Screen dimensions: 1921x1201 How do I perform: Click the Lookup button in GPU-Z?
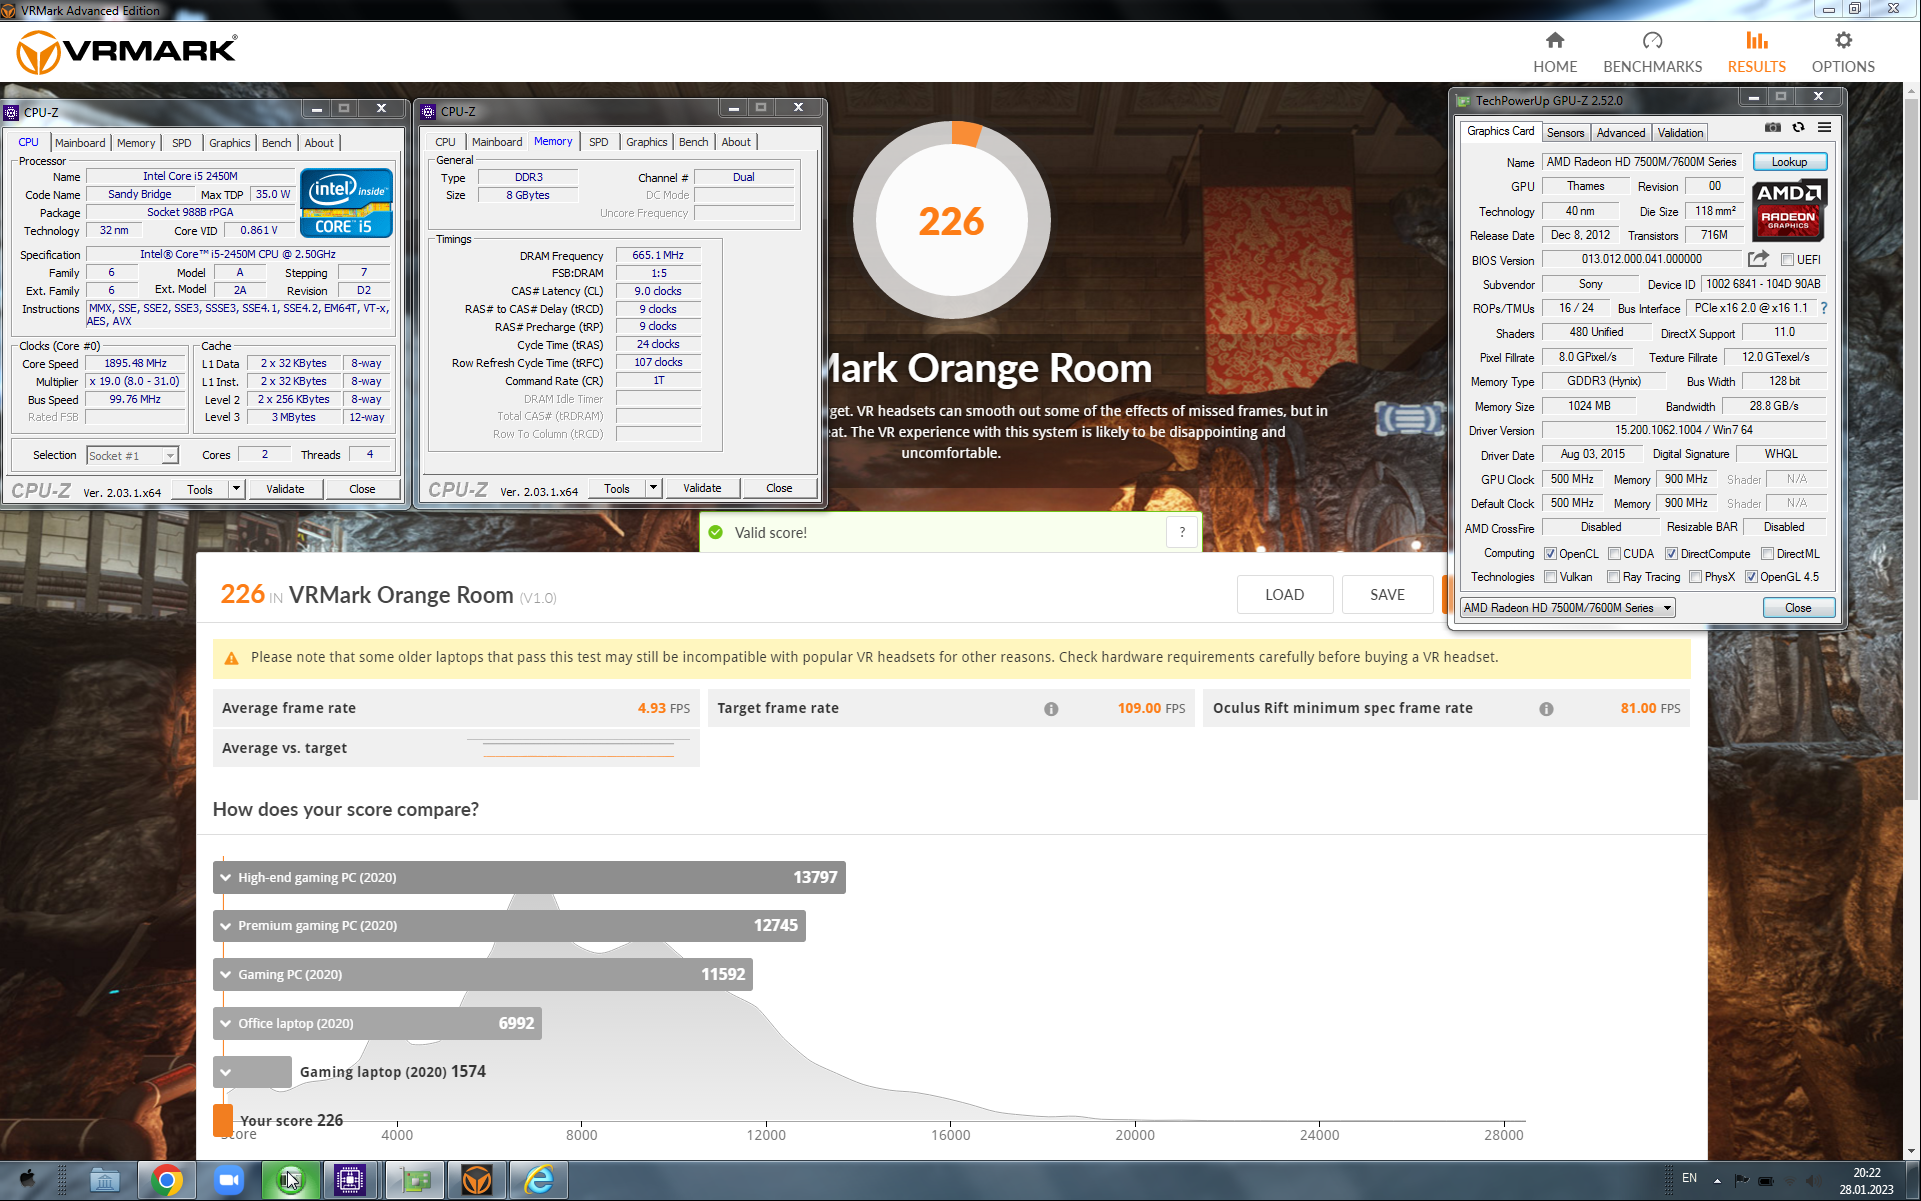coord(1789,162)
